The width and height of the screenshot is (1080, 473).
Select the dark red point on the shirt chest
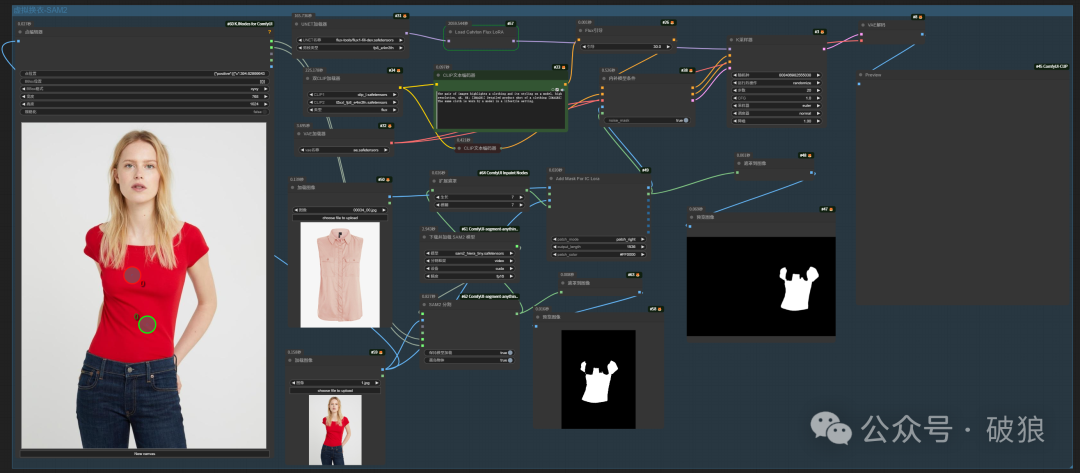(132, 275)
